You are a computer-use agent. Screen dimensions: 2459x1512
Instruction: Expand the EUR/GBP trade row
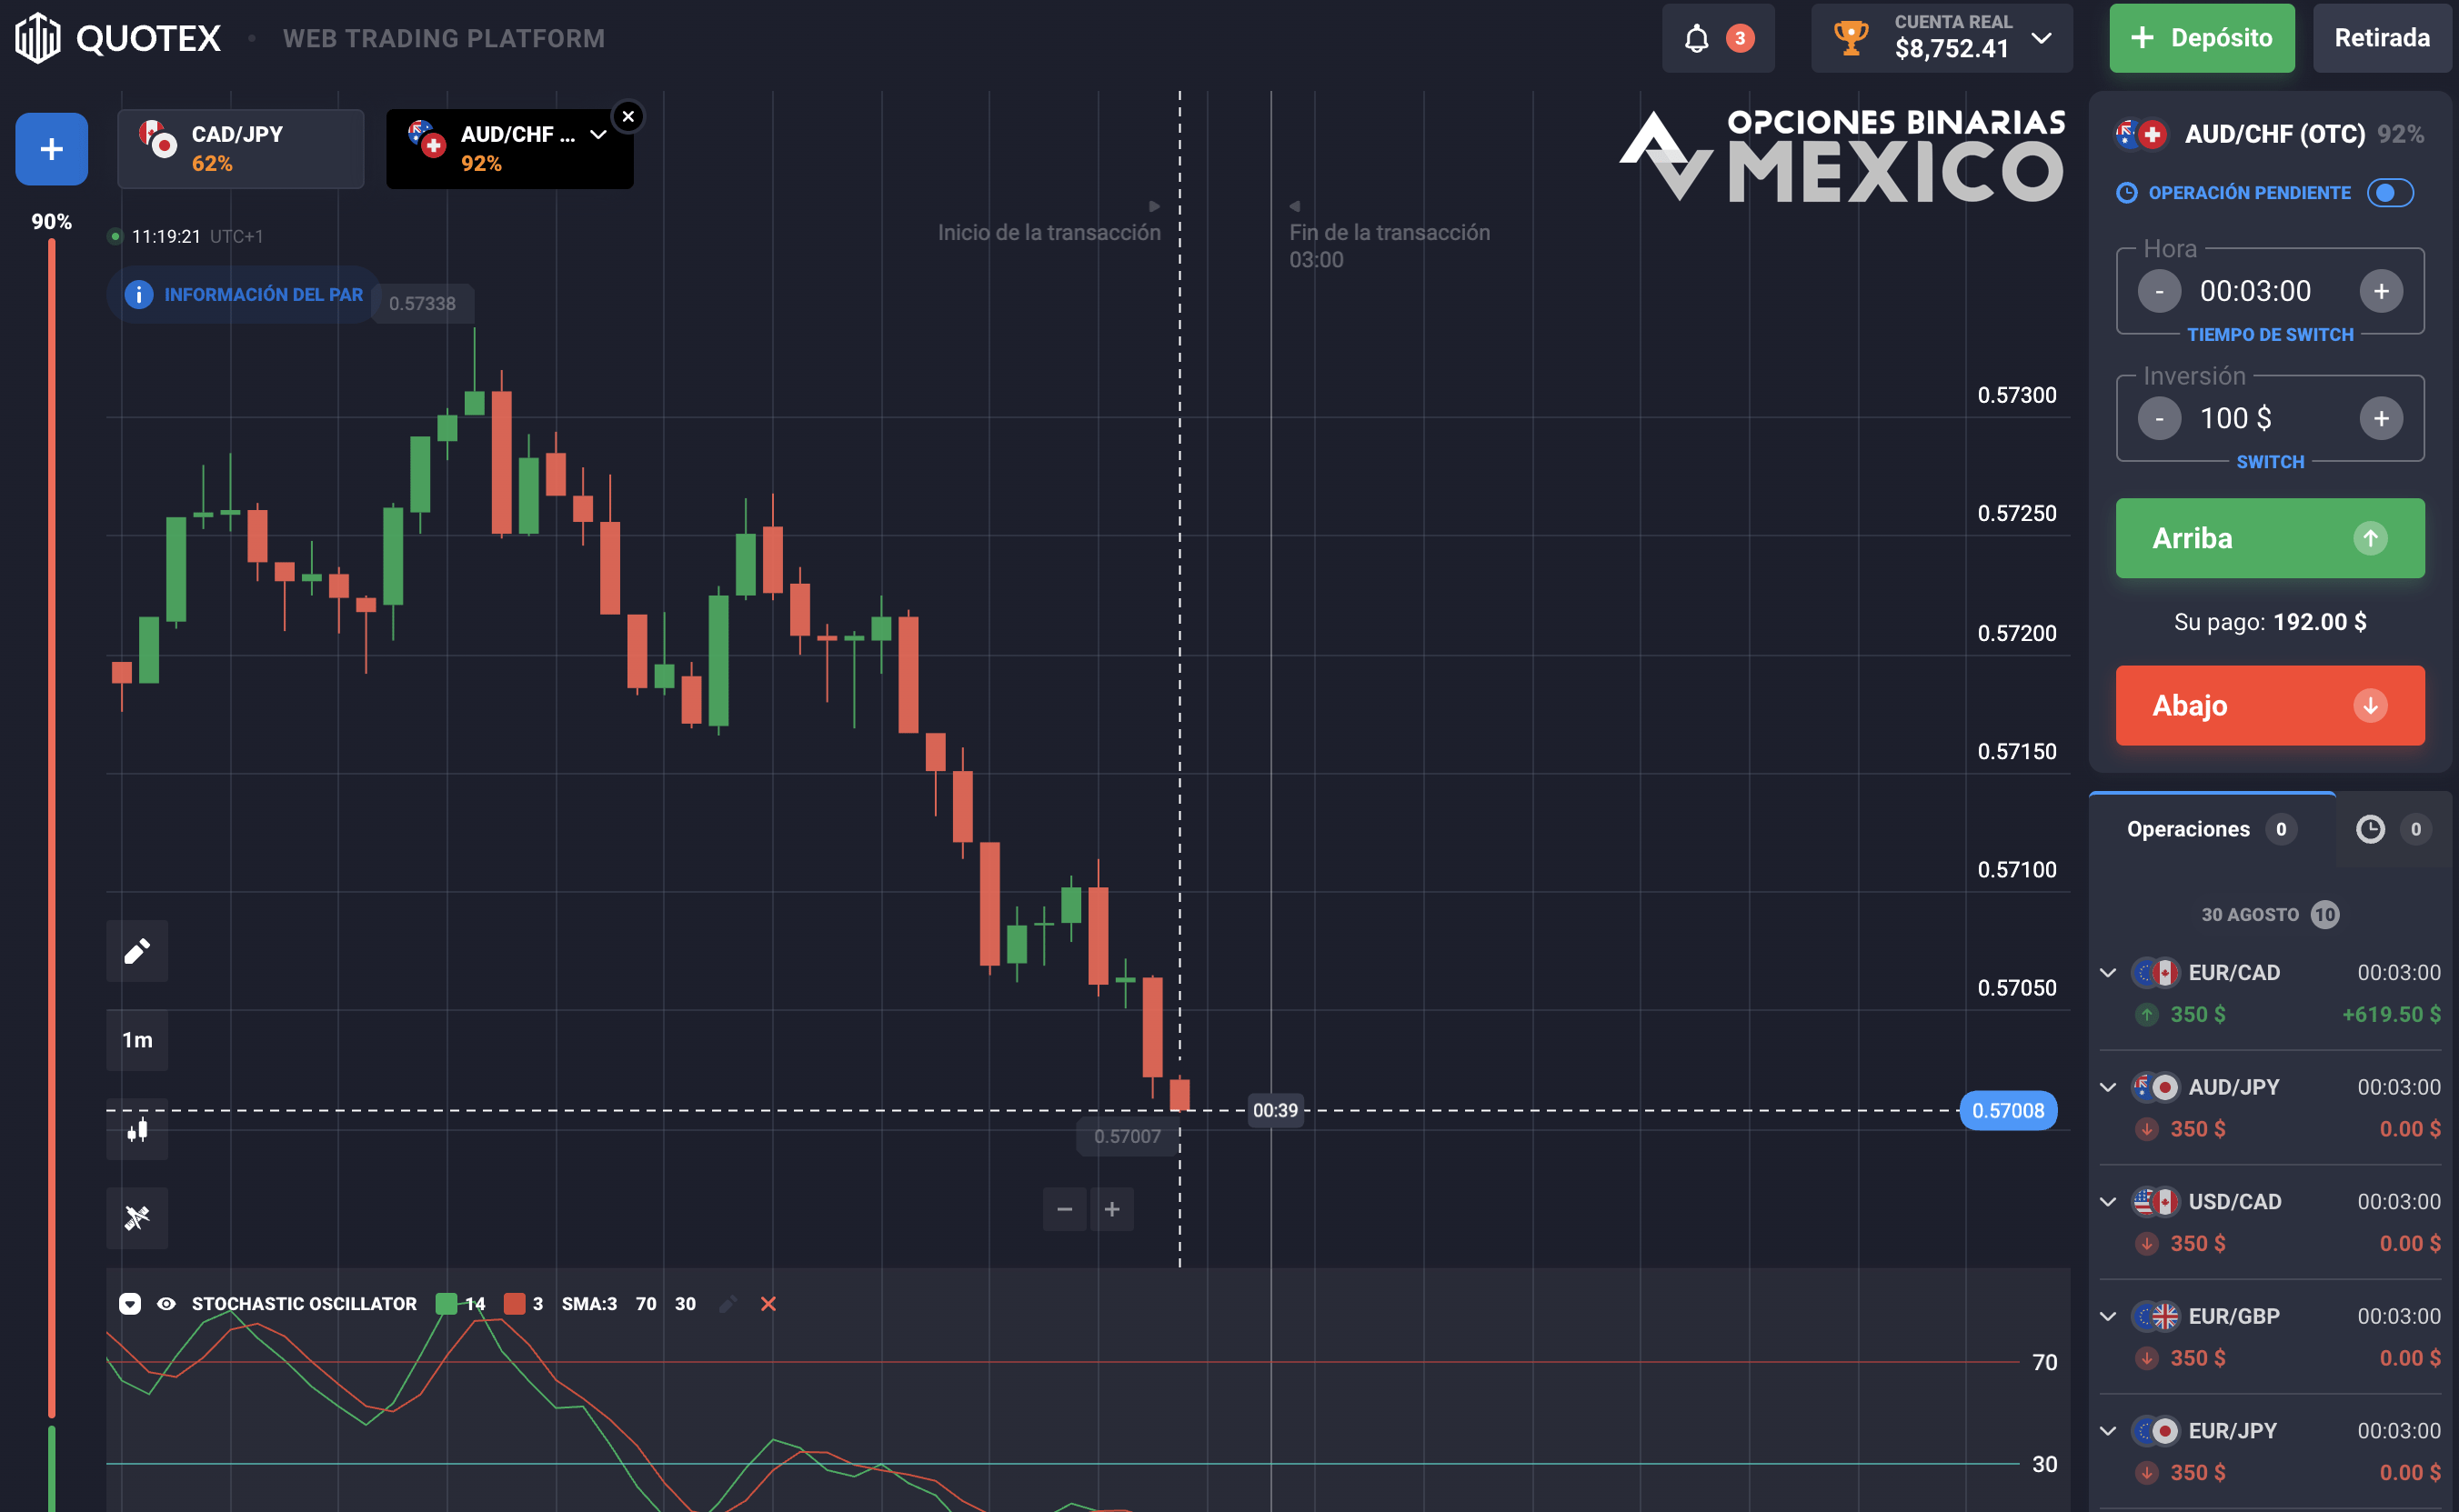2108,1316
